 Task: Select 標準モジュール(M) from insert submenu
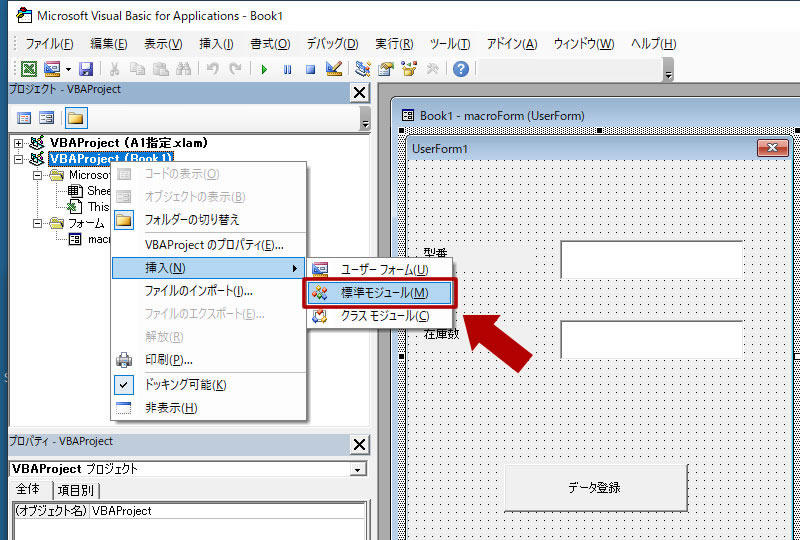coord(380,293)
